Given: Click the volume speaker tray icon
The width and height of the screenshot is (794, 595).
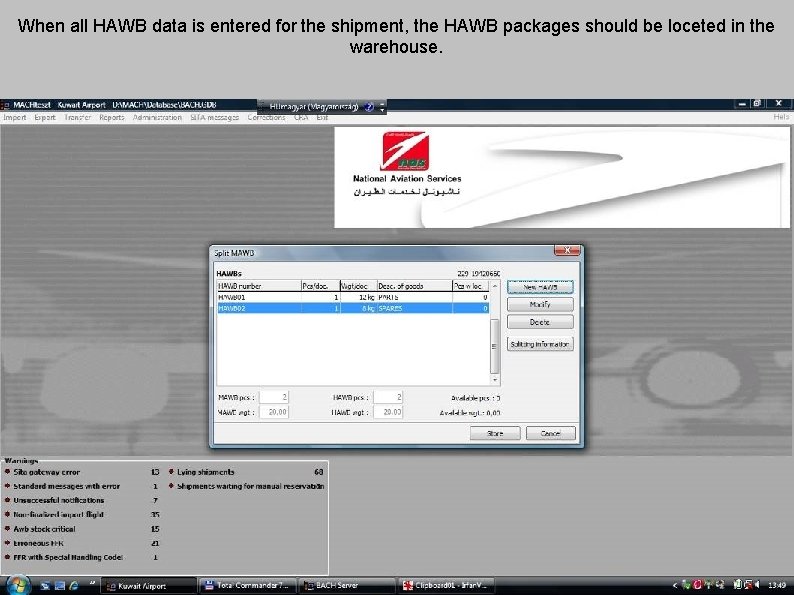Looking at the screenshot, I should tap(757, 585).
